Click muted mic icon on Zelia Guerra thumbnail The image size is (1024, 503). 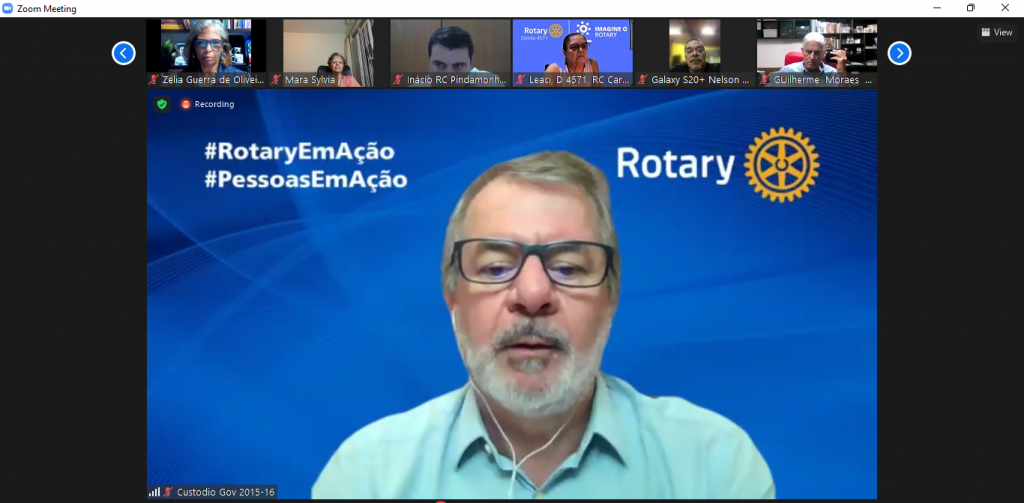[x=154, y=80]
